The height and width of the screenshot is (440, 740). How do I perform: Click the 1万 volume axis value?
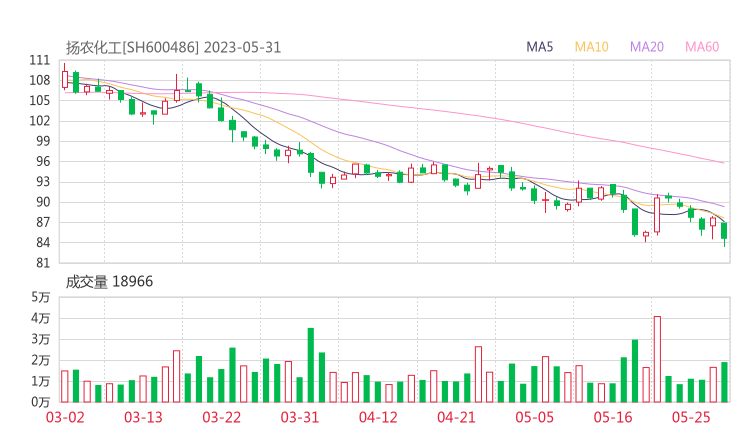point(41,381)
